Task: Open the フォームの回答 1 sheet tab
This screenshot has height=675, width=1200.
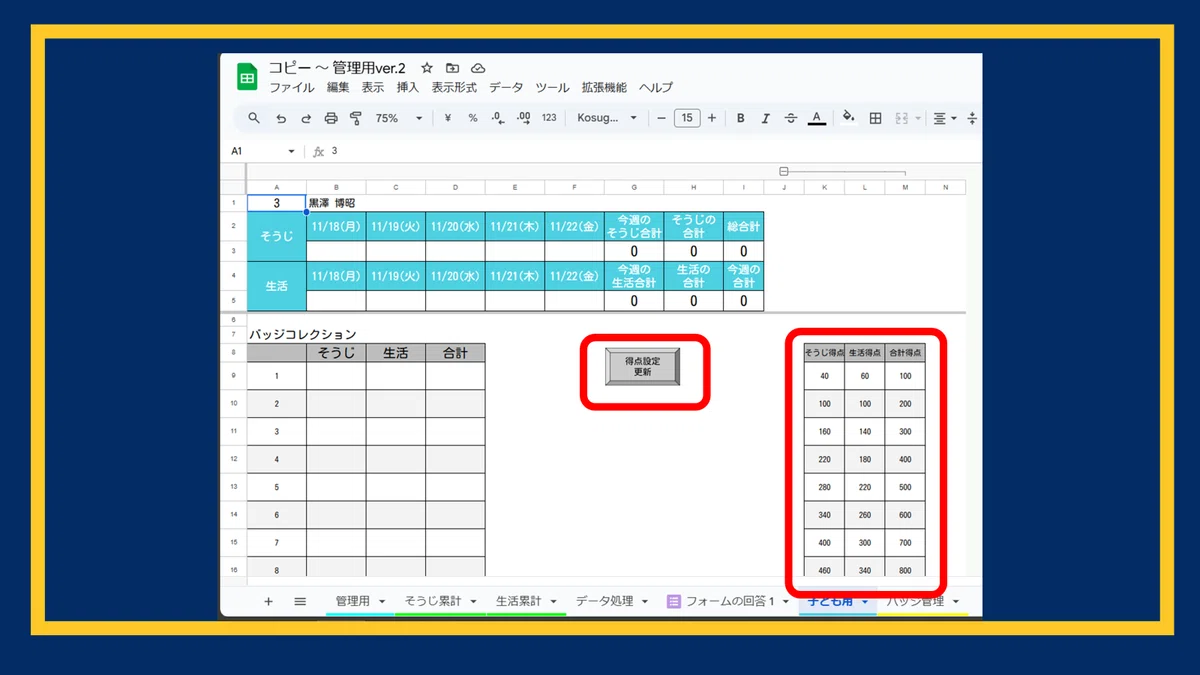Action: click(x=730, y=601)
